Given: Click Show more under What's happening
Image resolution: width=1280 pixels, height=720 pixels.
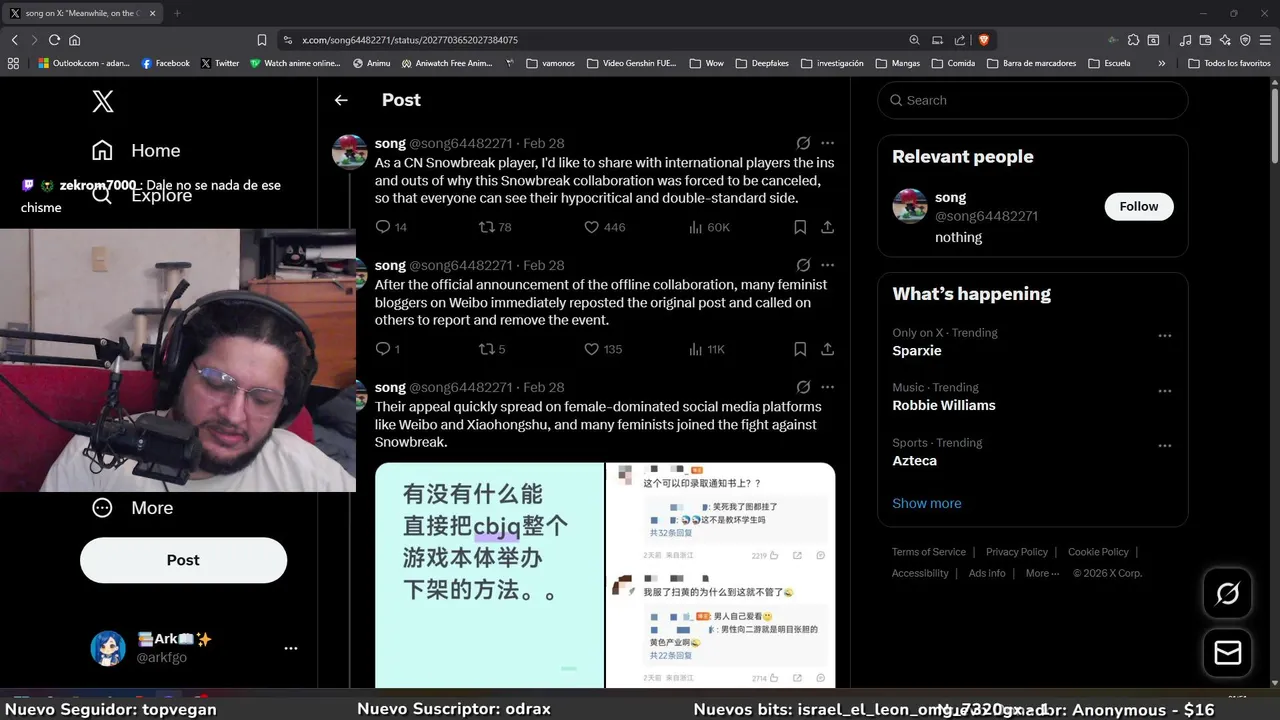Looking at the screenshot, I should pyautogui.click(x=926, y=503).
